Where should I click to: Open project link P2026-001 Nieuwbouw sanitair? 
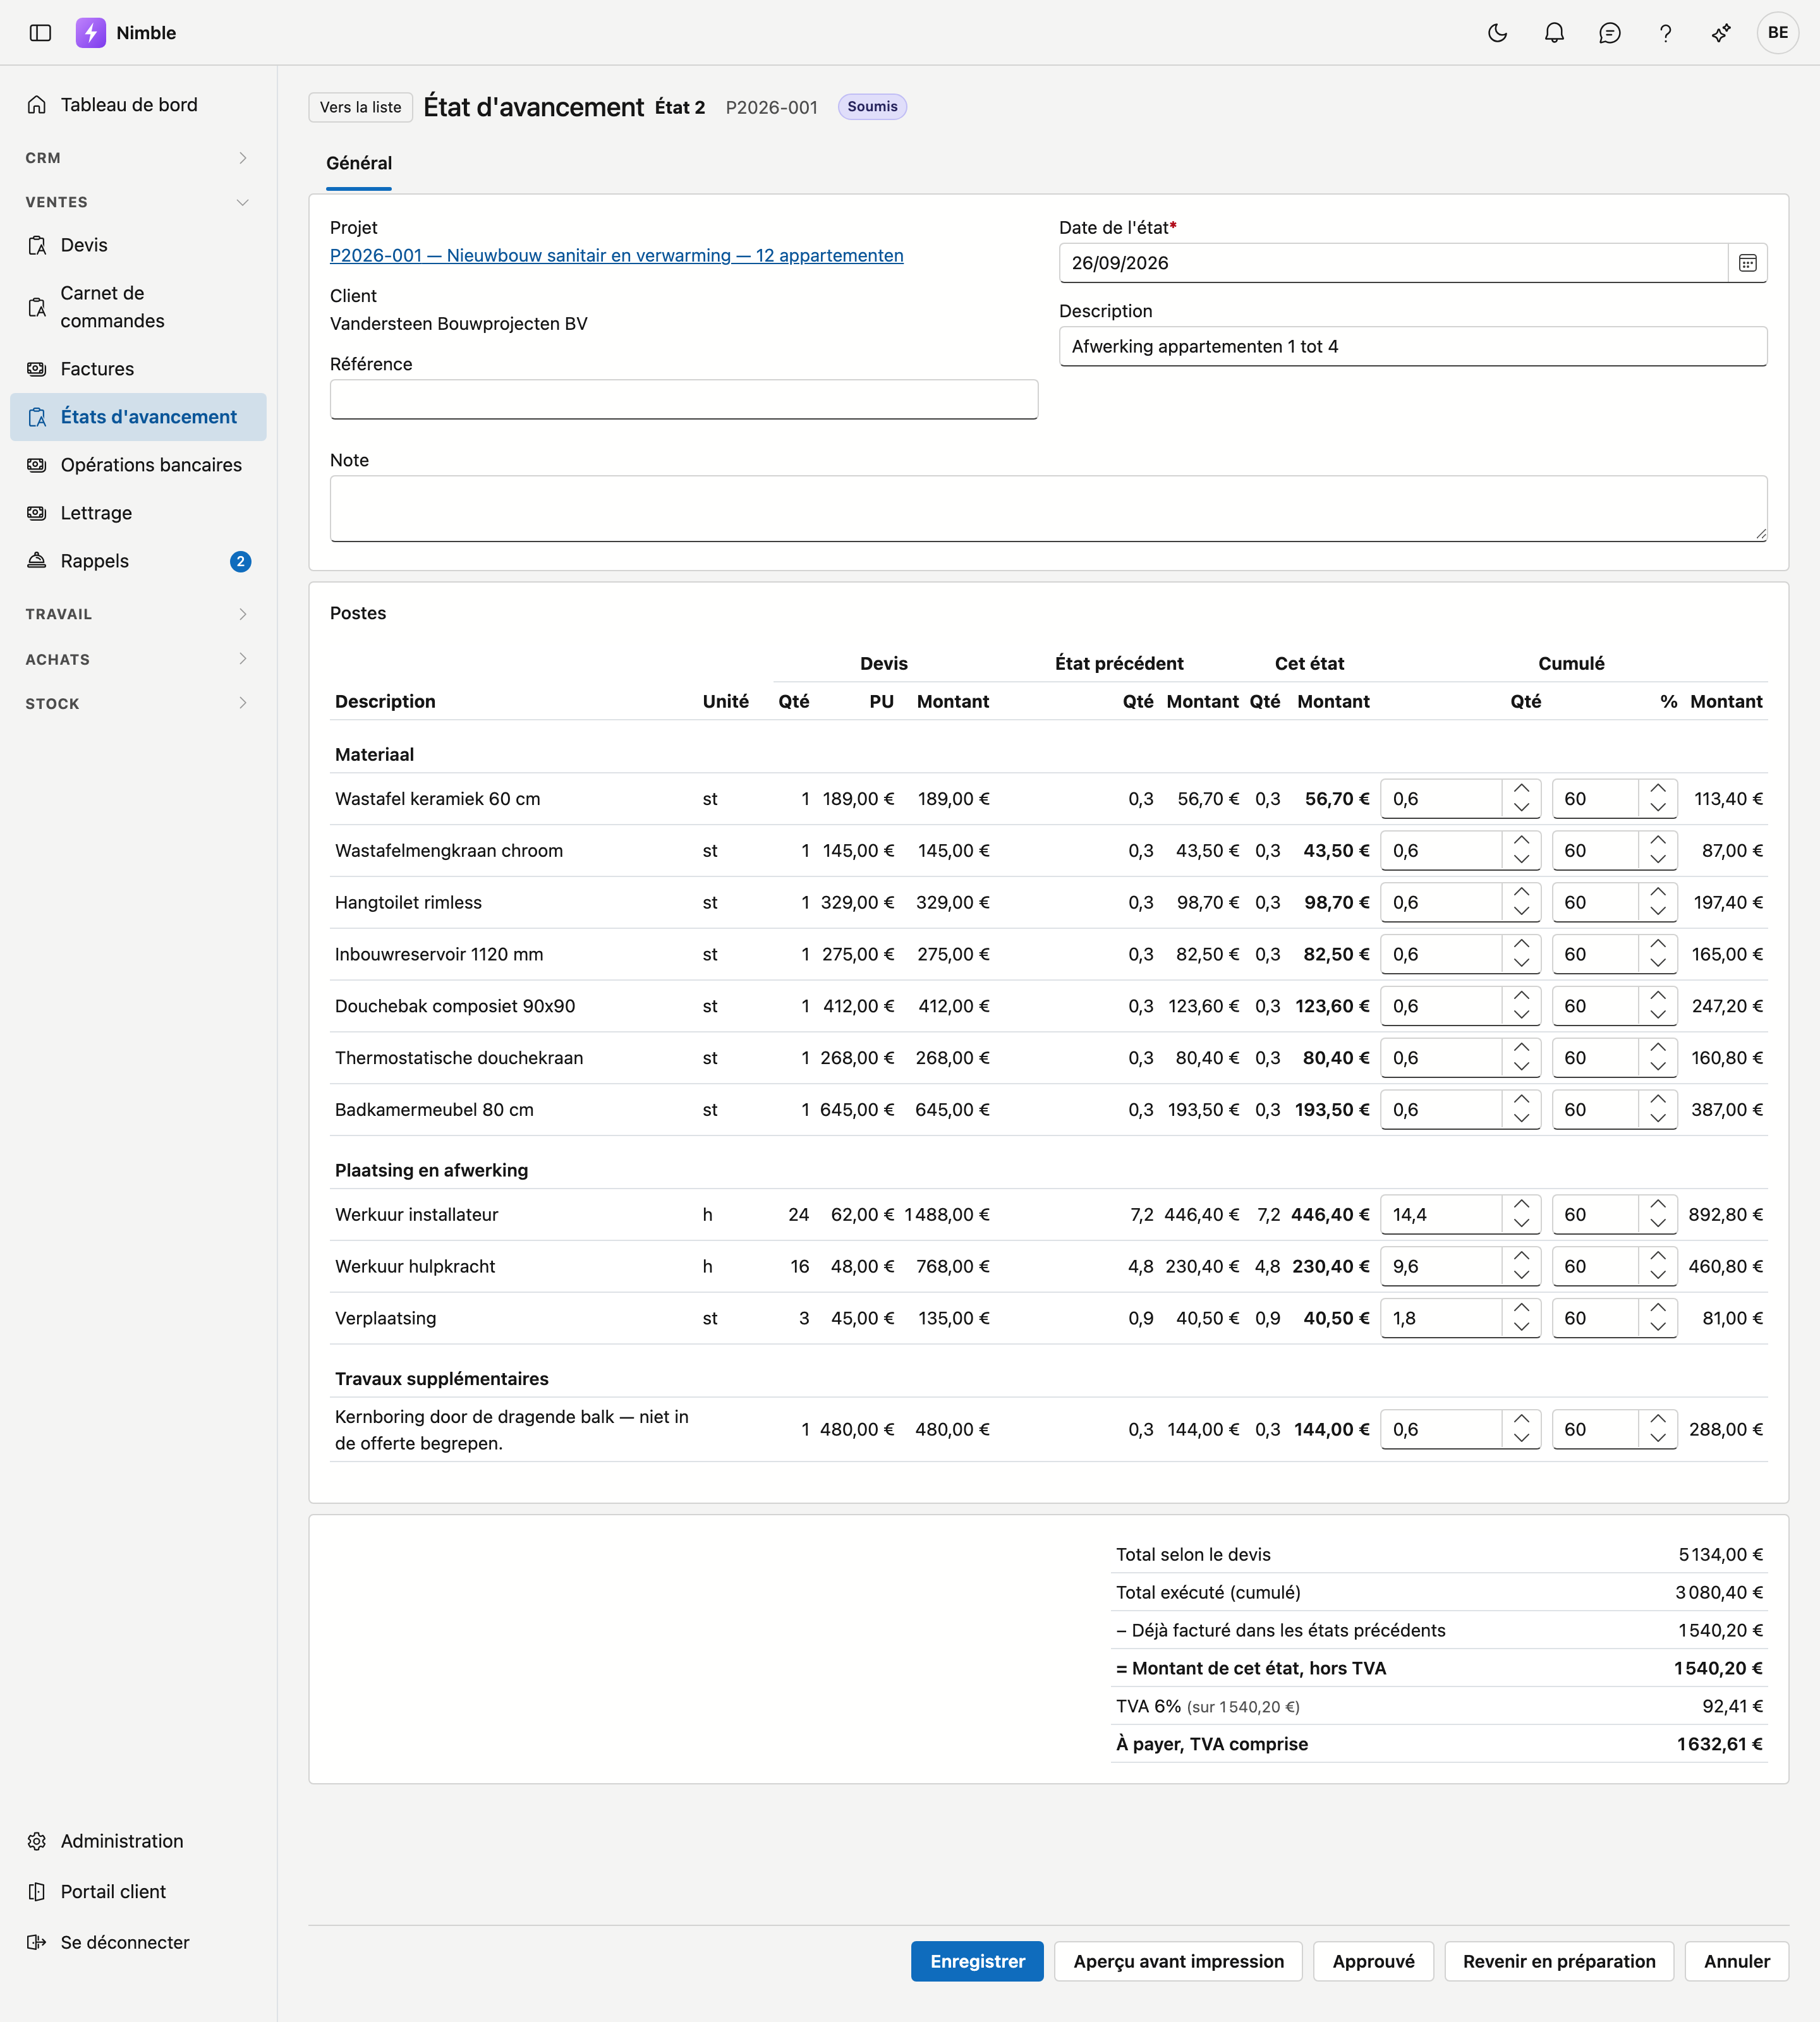(616, 255)
